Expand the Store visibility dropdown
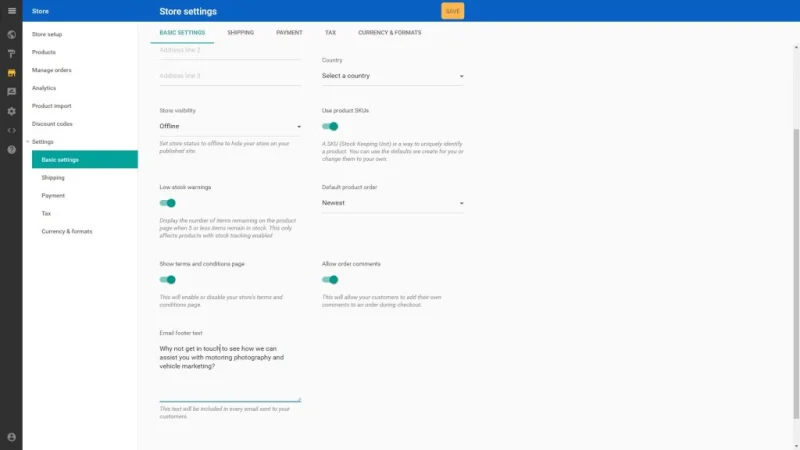 coord(230,127)
